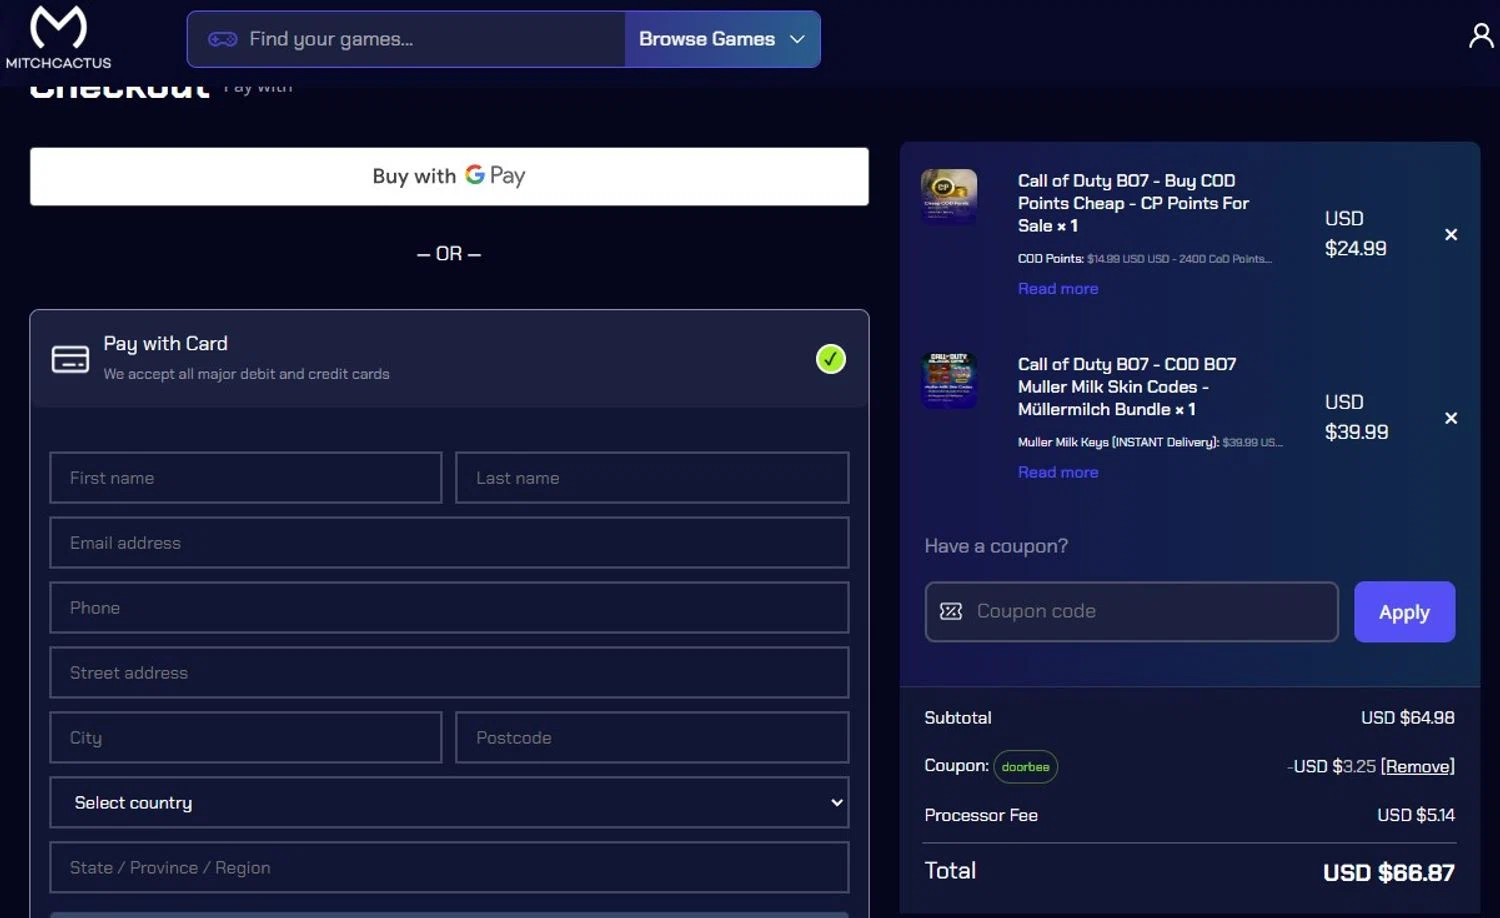Click Call of Duty BO7 COD Points title

1133,203
